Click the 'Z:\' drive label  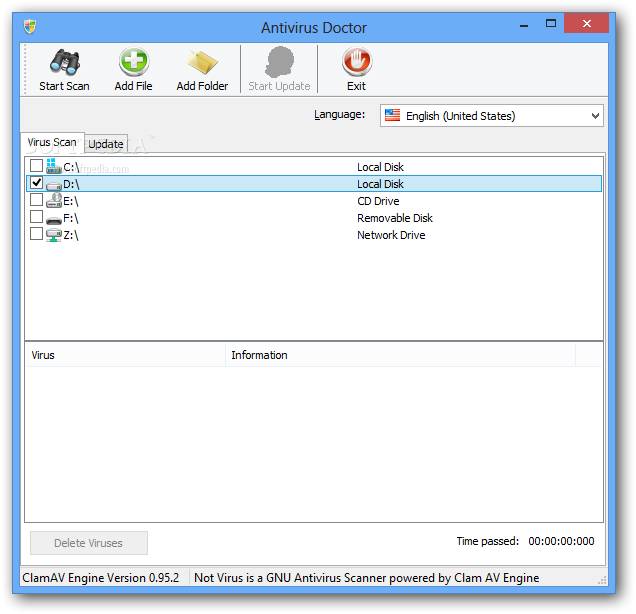coord(71,235)
